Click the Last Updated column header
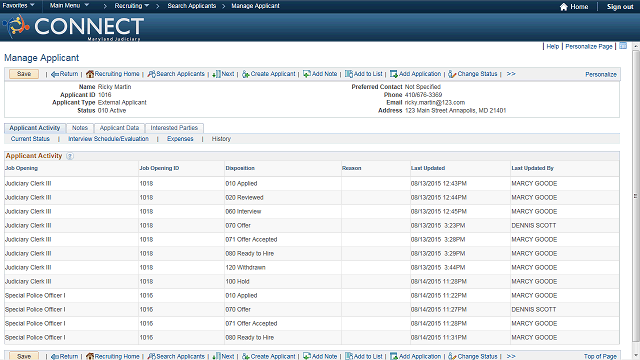This screenshot has height=360, width=640. [428, 168]
